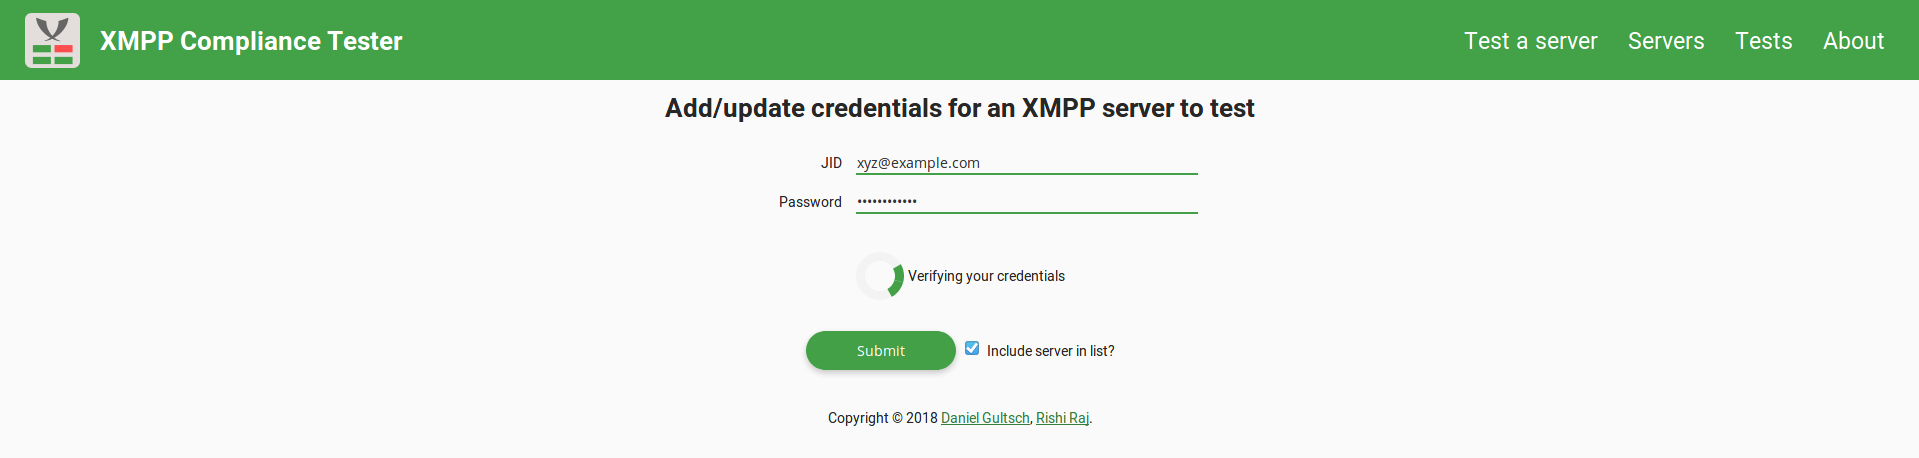1919x458 pixels.
Task: Click the XMPP Compliance Tester logo icon
Action: click(52, 40)
